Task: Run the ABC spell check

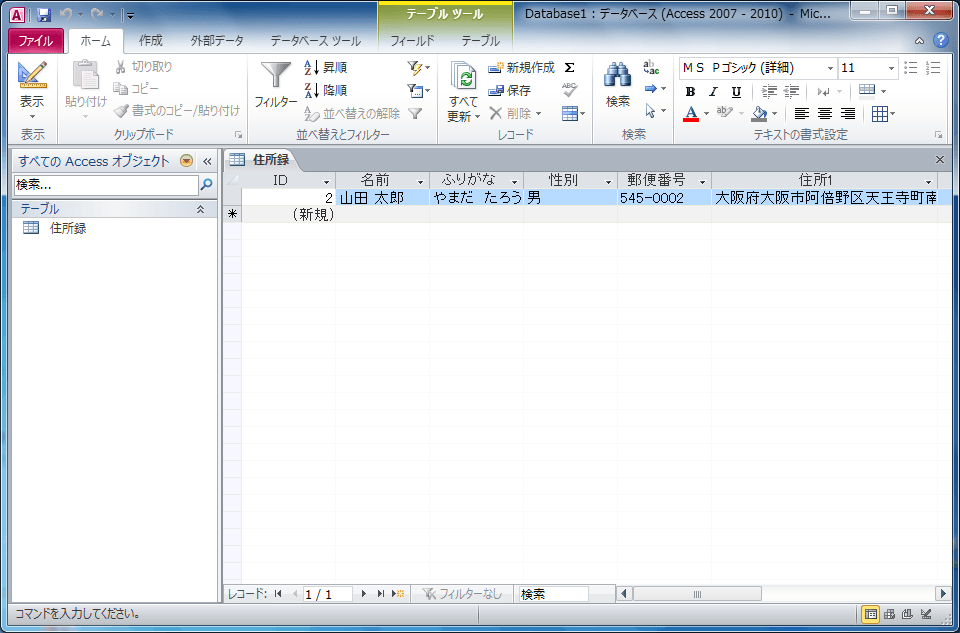Action: pos(569,90)
